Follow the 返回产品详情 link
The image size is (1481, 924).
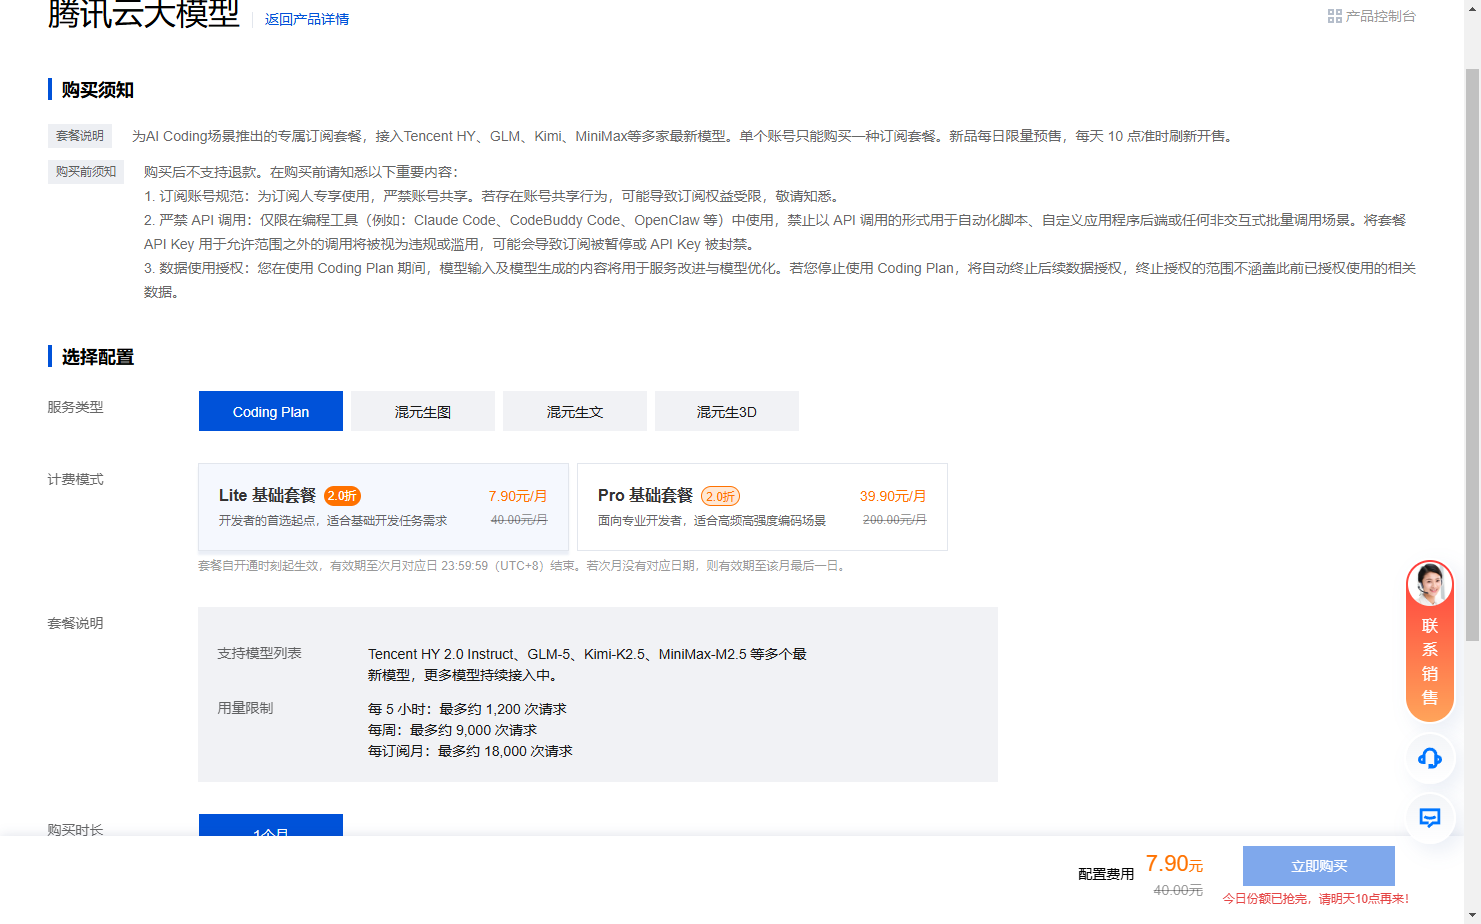tap(306, 19)
